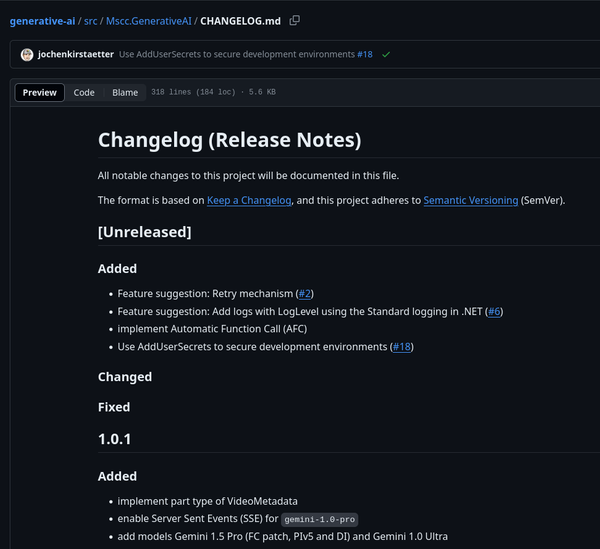Viewport: 600px width, 549px height.
Task: Copy file path using the copy icon
Action: pos(295,20)
